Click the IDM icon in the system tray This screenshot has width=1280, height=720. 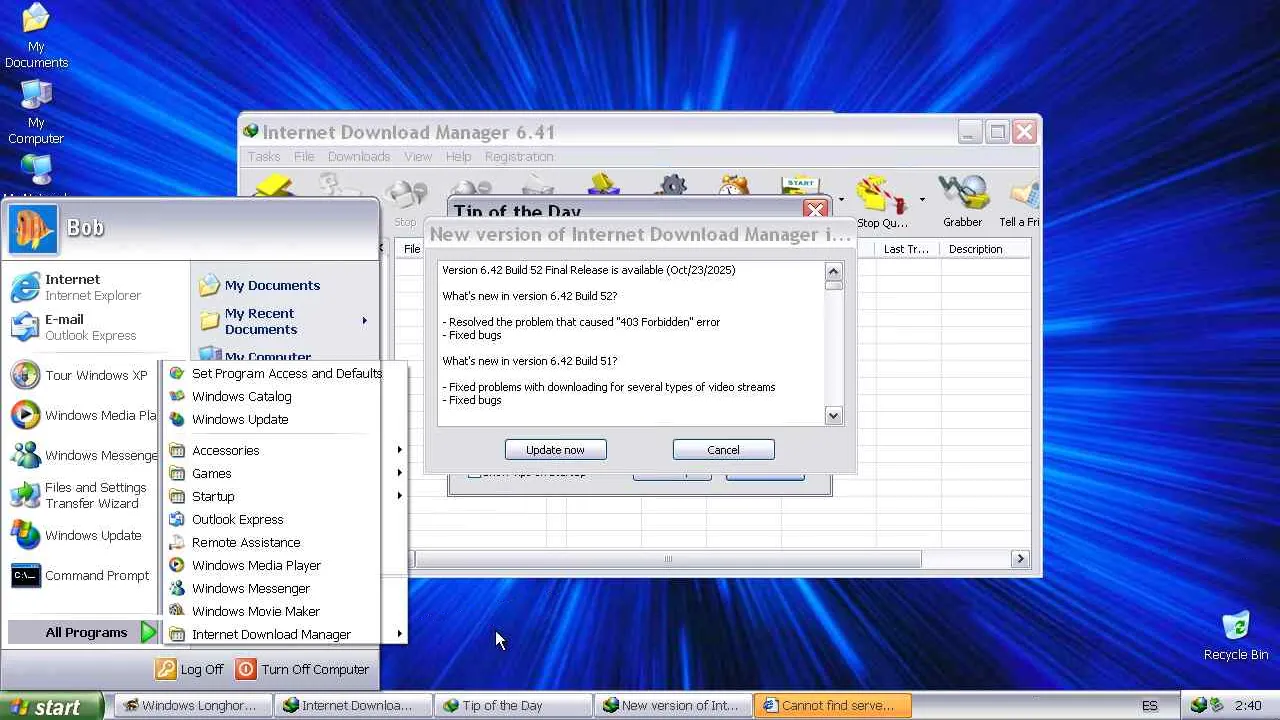click(1199, 706)
